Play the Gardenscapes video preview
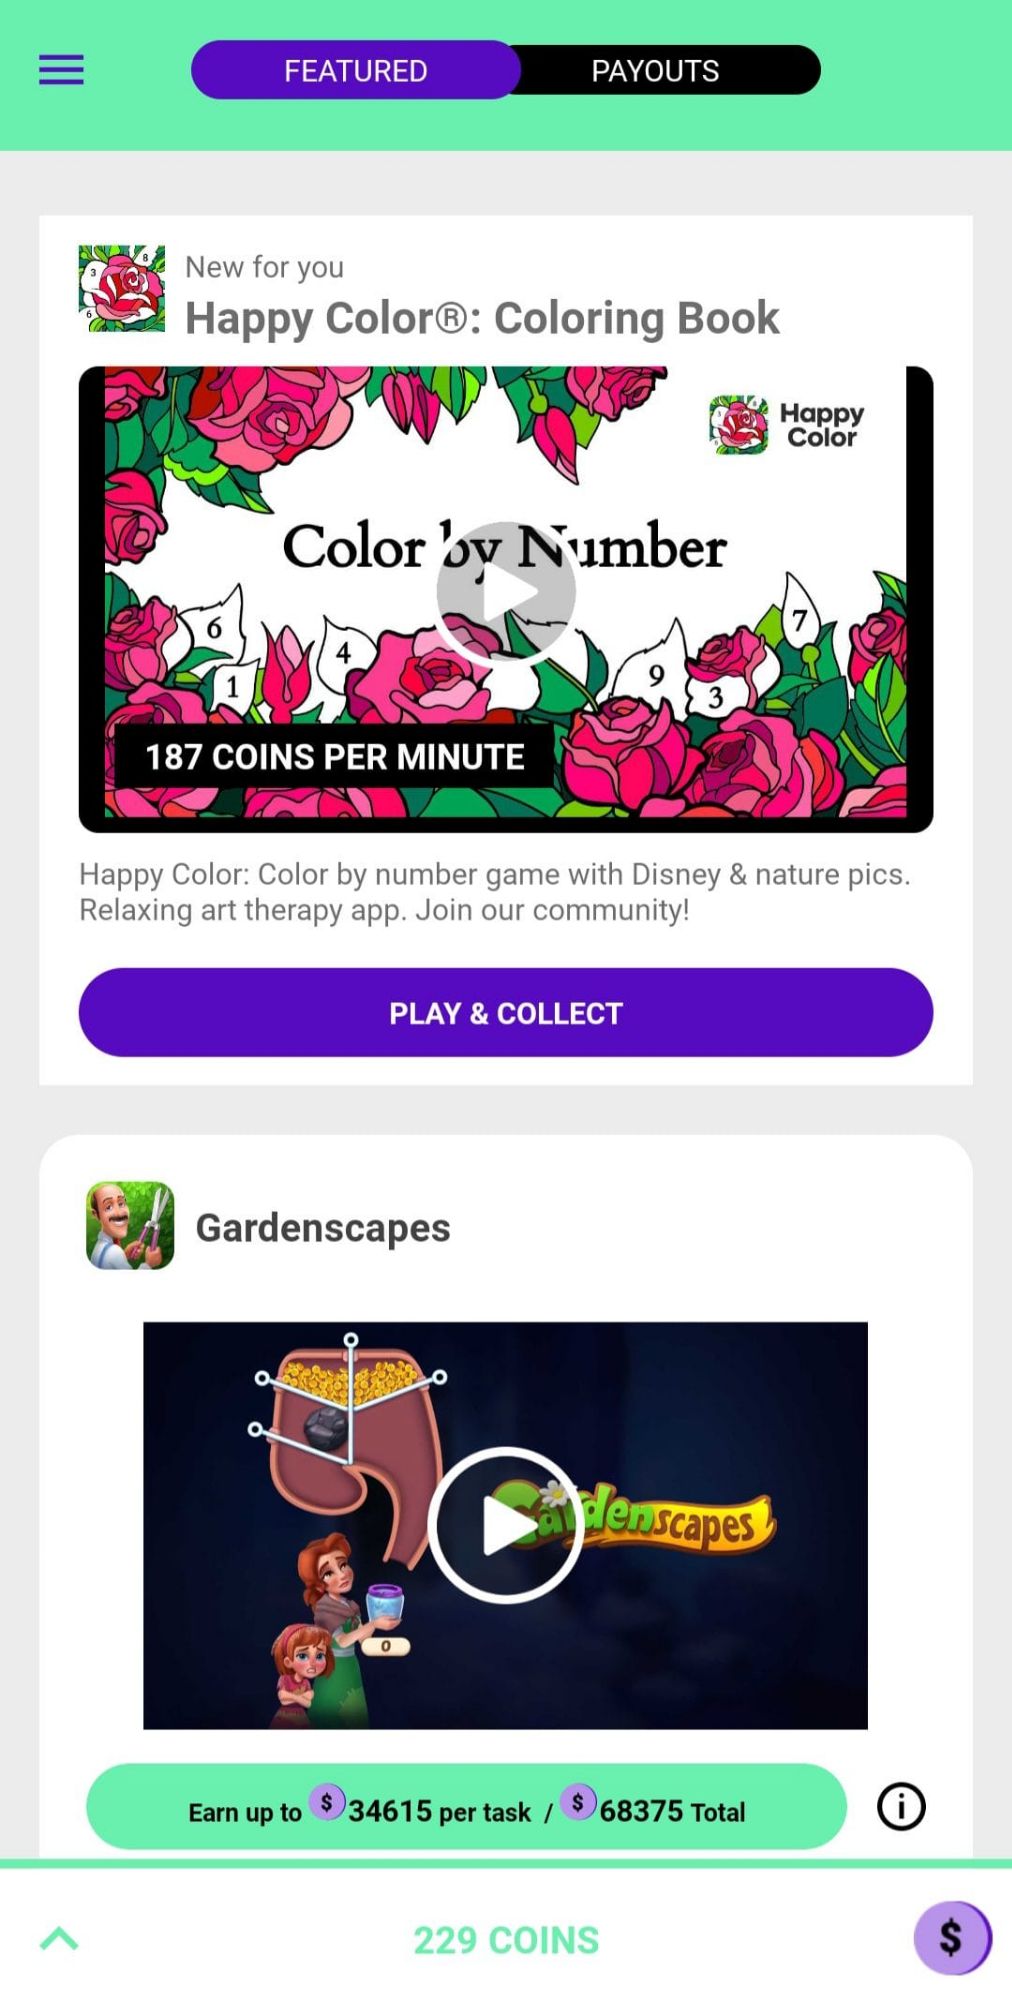The height and width of the screenshot is (2000, 1012). tap(506, 1525)
